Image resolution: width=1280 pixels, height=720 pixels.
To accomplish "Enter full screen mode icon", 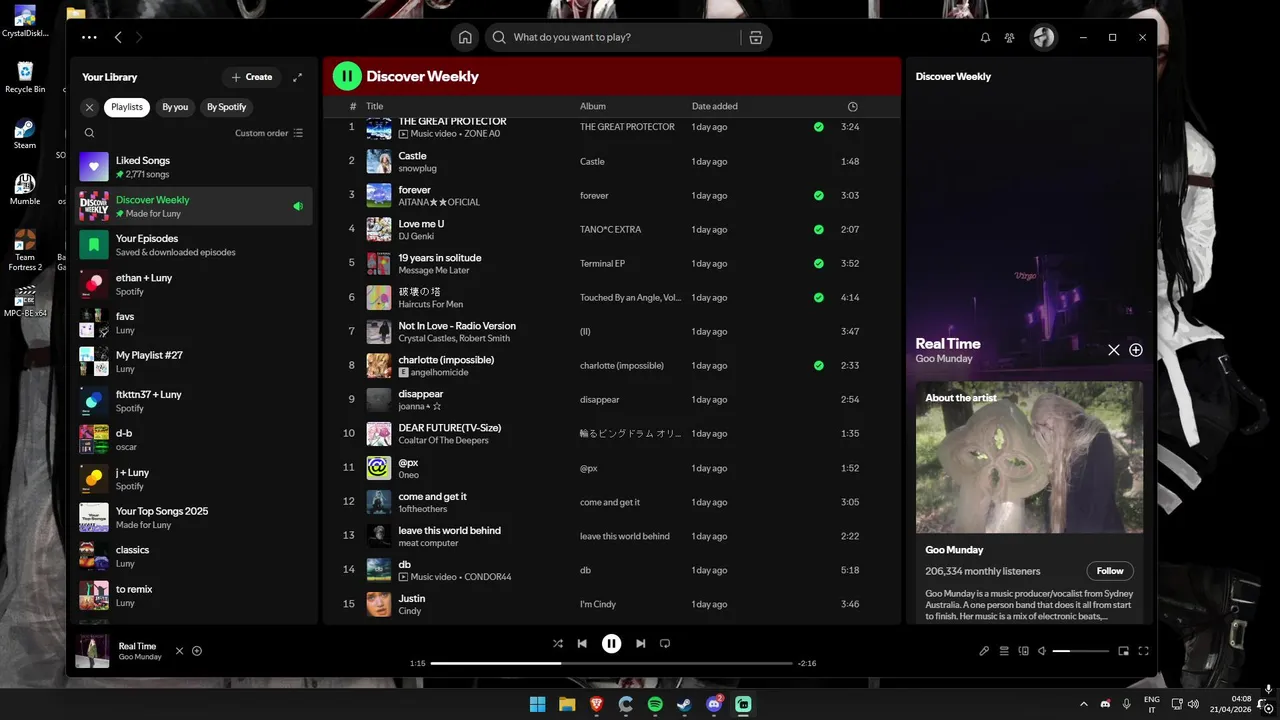I will (x=1143, y=651).
